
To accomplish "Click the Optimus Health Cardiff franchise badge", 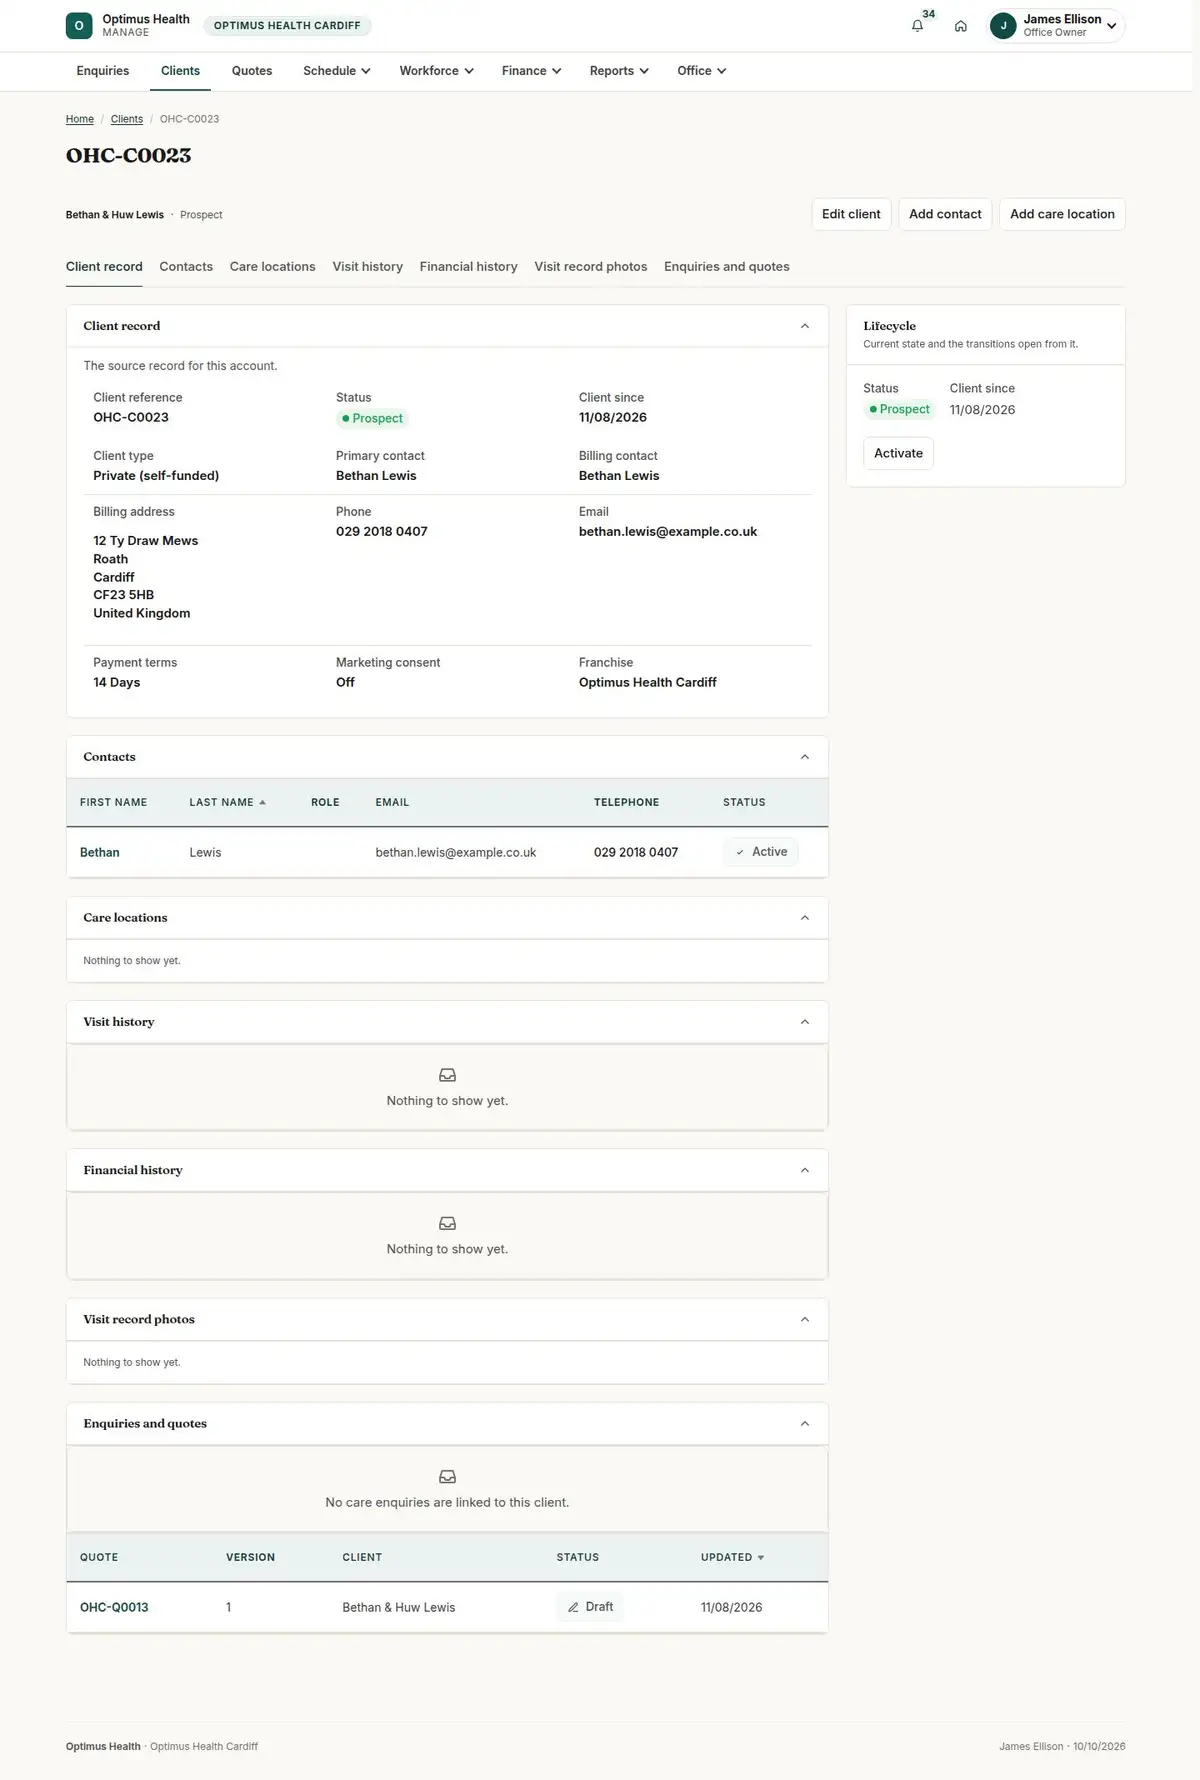I will pyautogui.click(x=287, y=26).
